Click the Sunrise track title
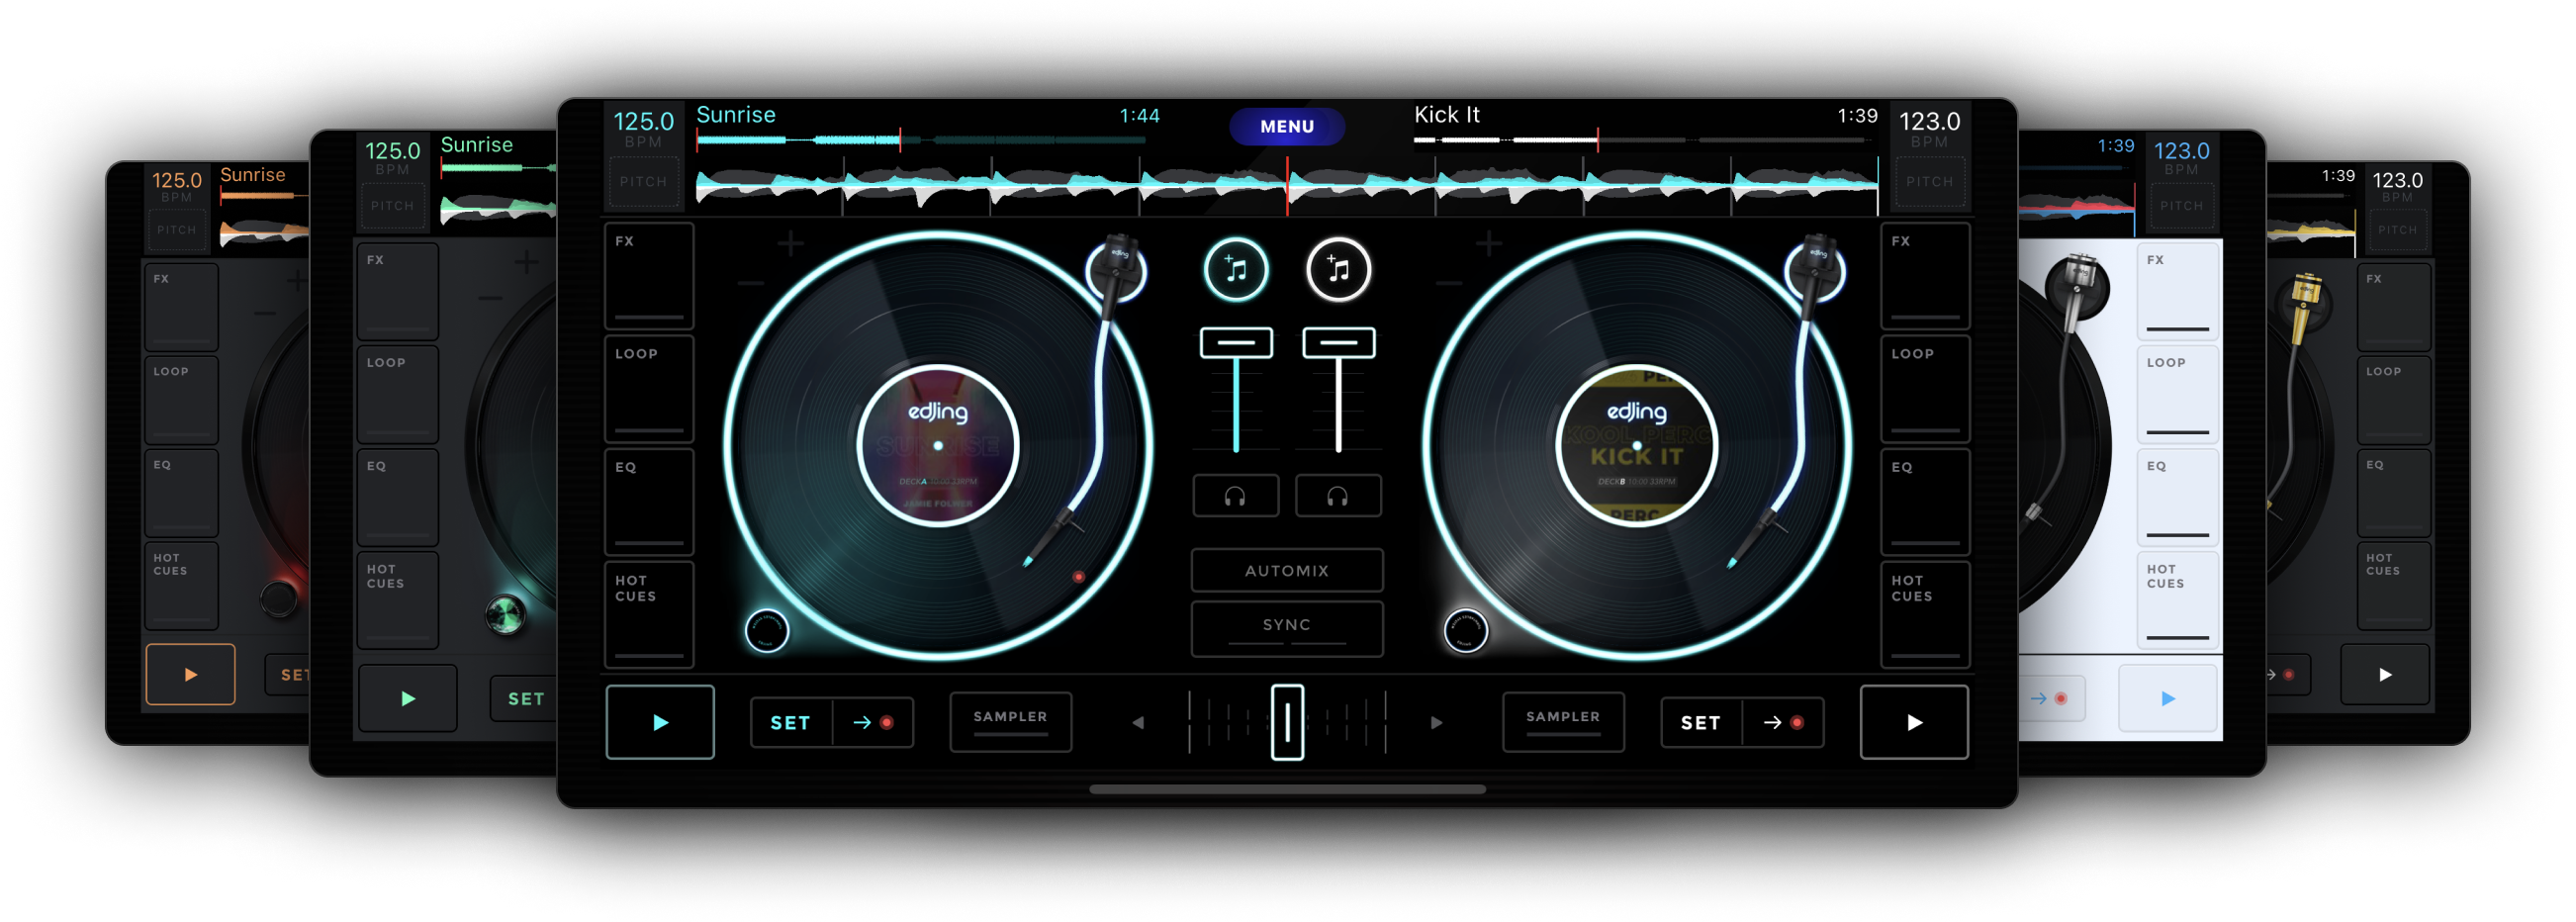2576x922 pixels. [735, 114]
